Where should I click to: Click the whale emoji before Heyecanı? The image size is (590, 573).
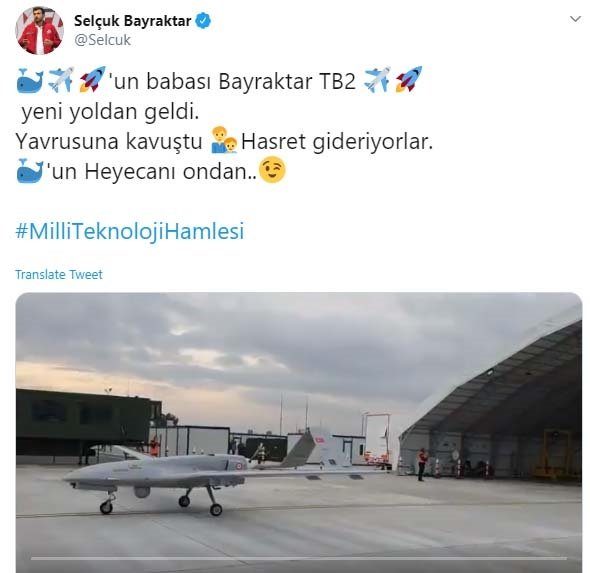(30, 171)
